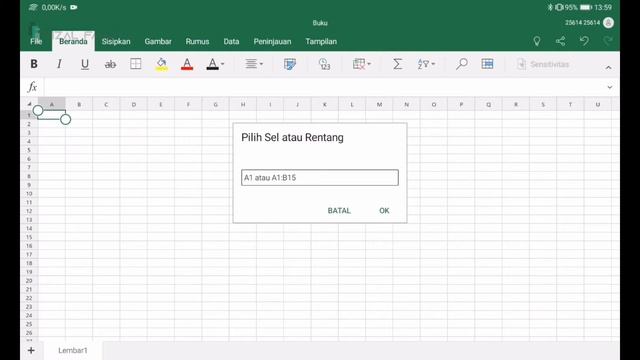Open the File menu
640x360 pixels.
tap(36, 41)
